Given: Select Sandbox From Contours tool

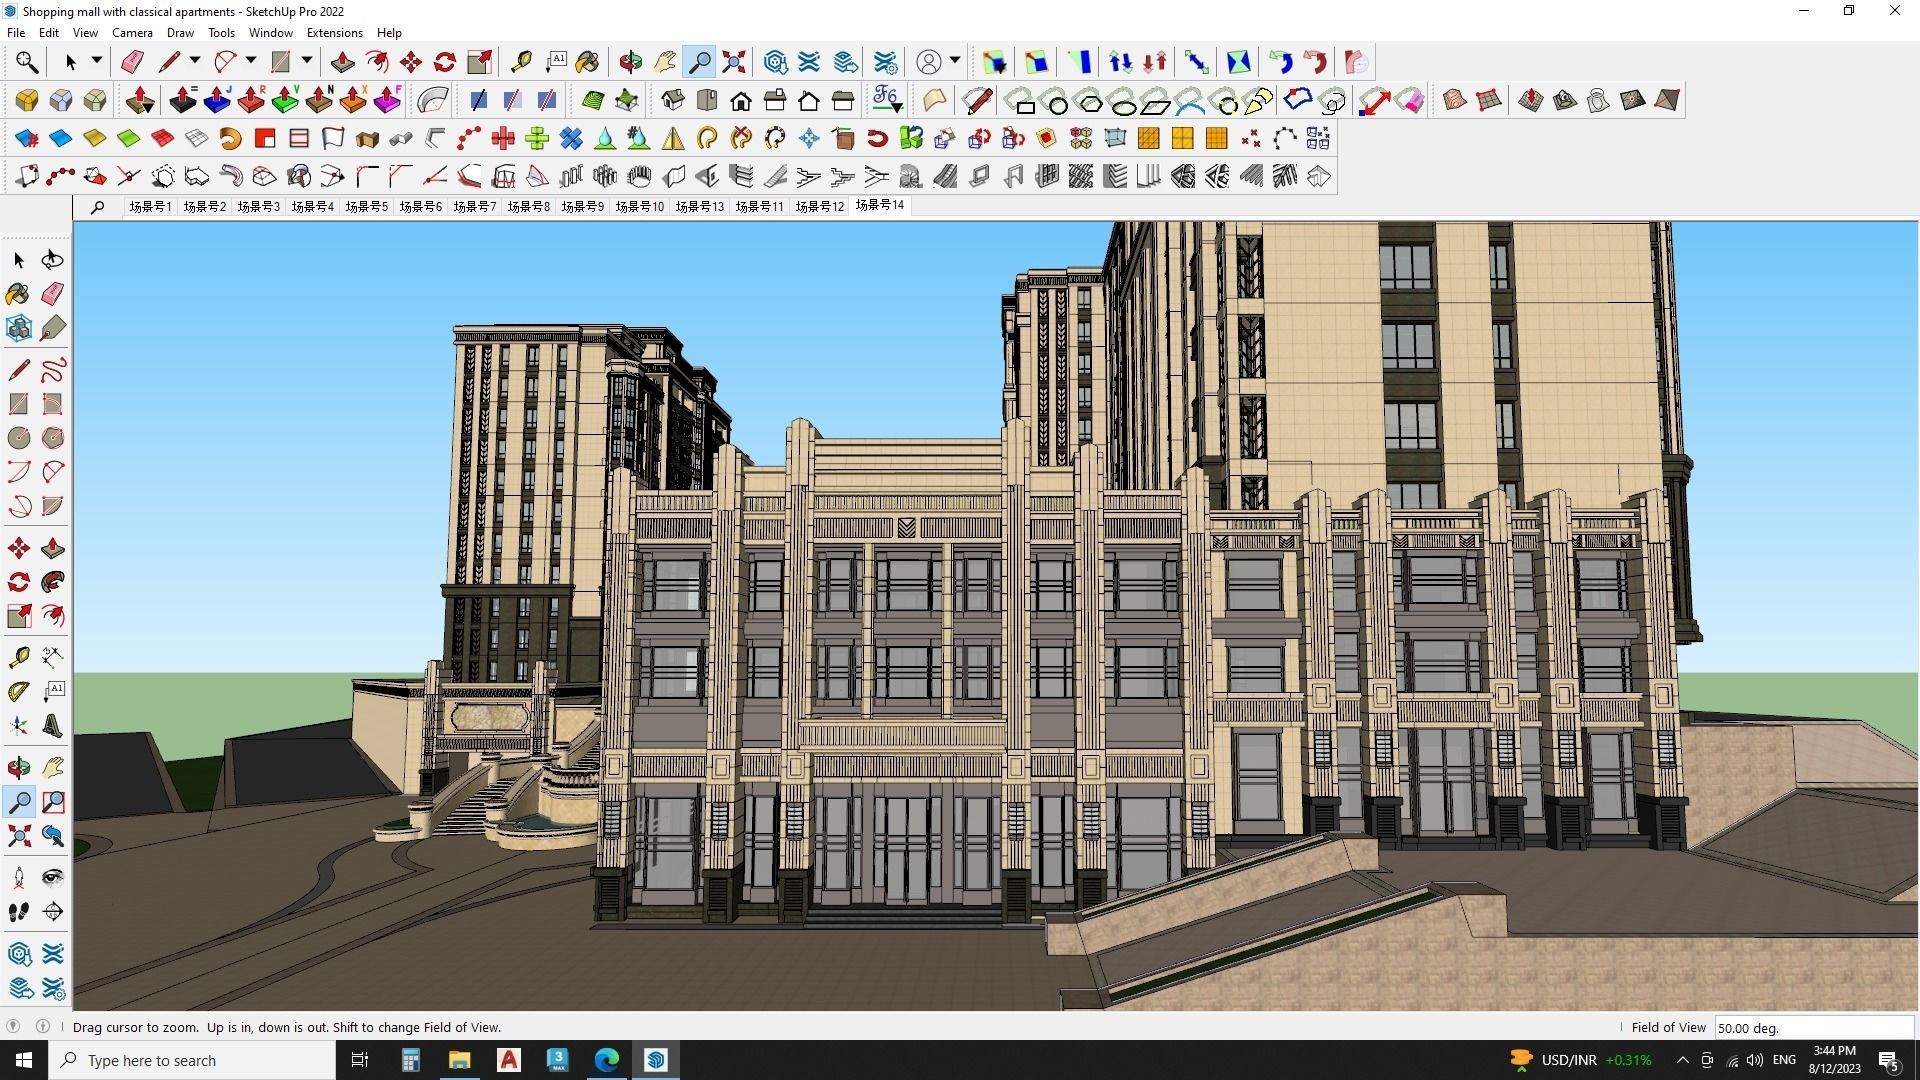Looking at the screenshot, I should tap(1455, 100).
